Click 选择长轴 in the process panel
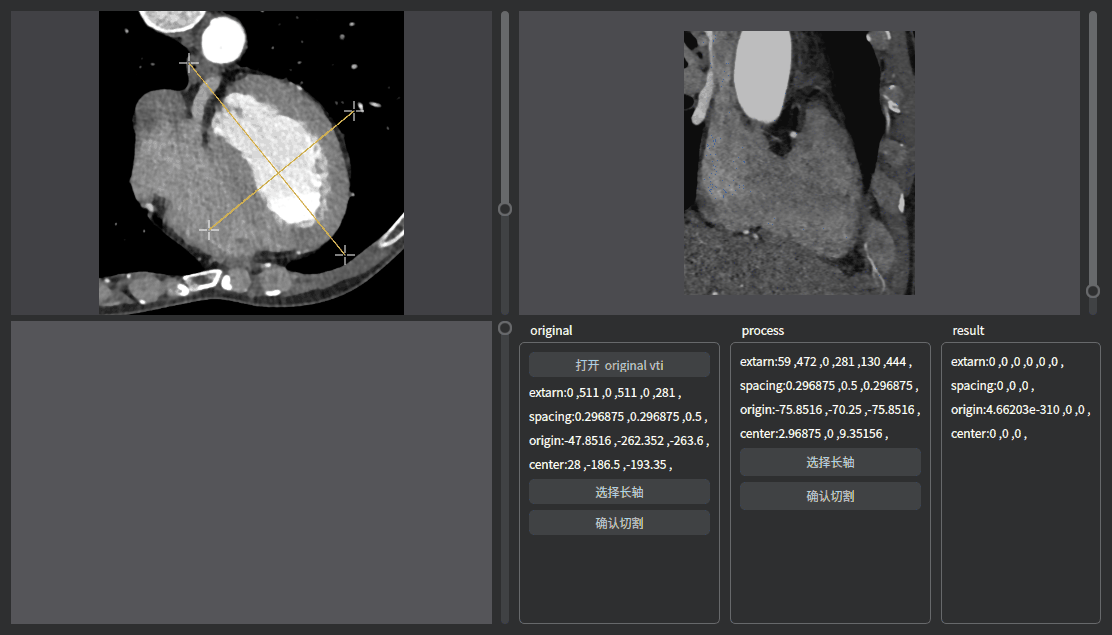Screen dimensions: 1112x635 pyautogui.click(x=830, y=462)
